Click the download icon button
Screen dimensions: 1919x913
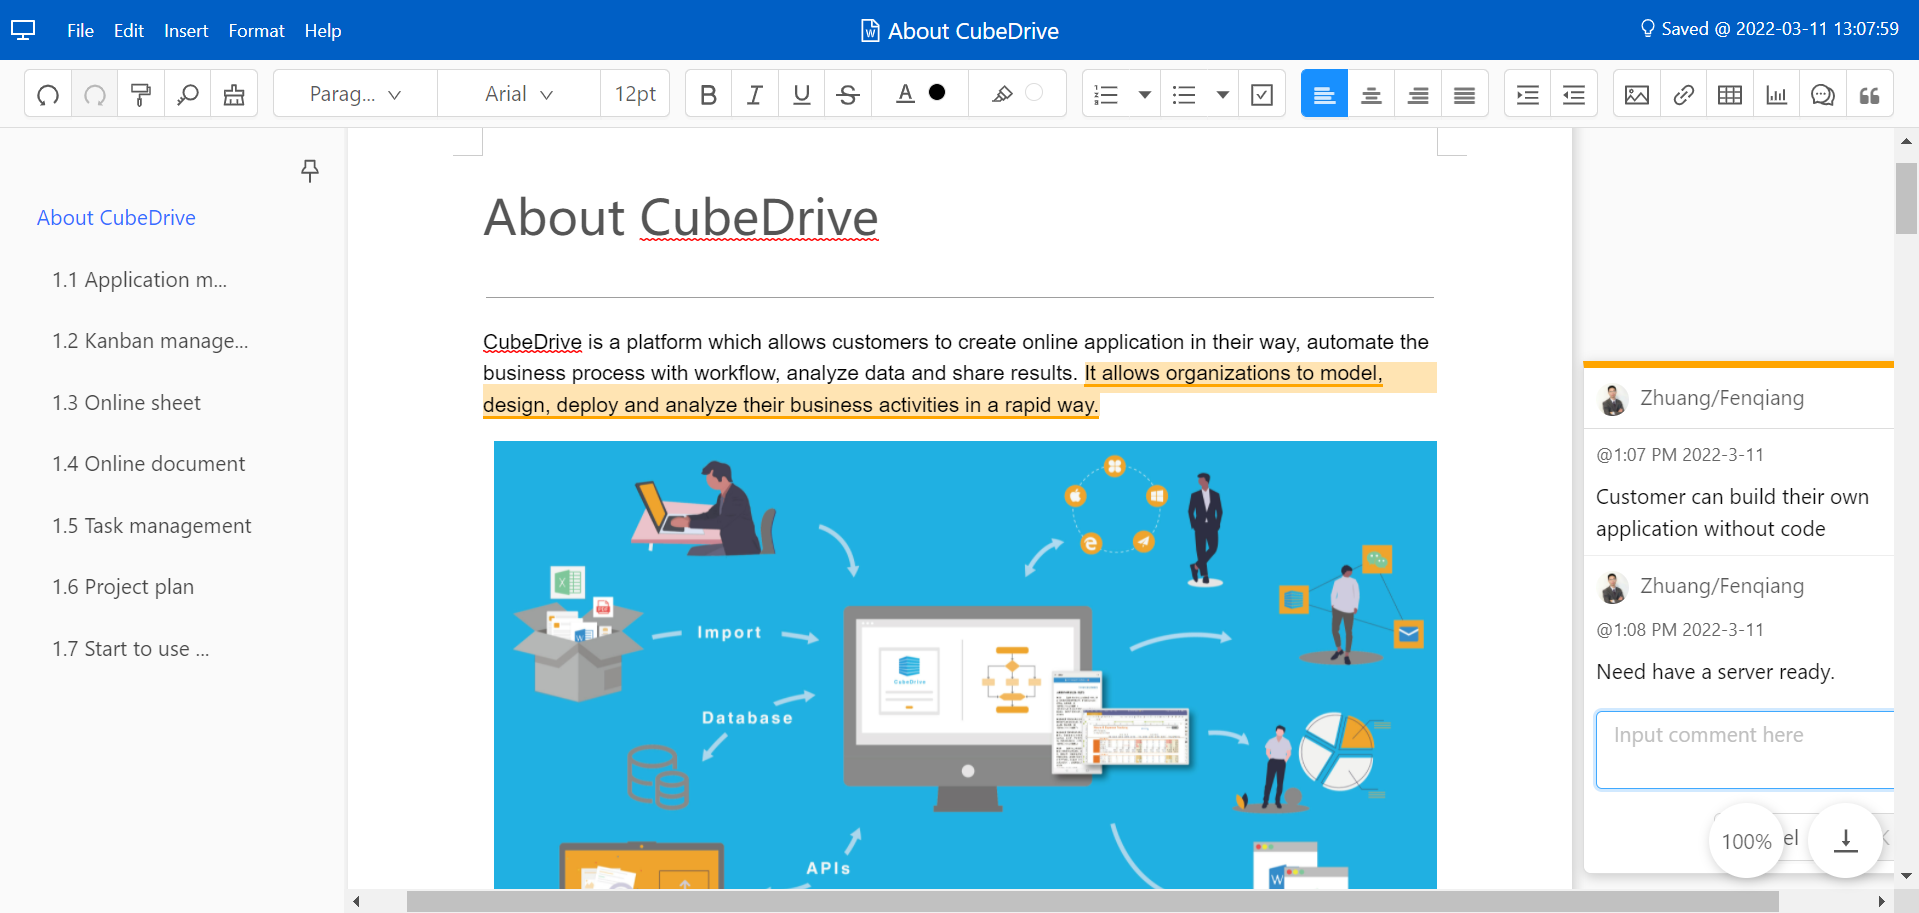(x=1845, y=840)
